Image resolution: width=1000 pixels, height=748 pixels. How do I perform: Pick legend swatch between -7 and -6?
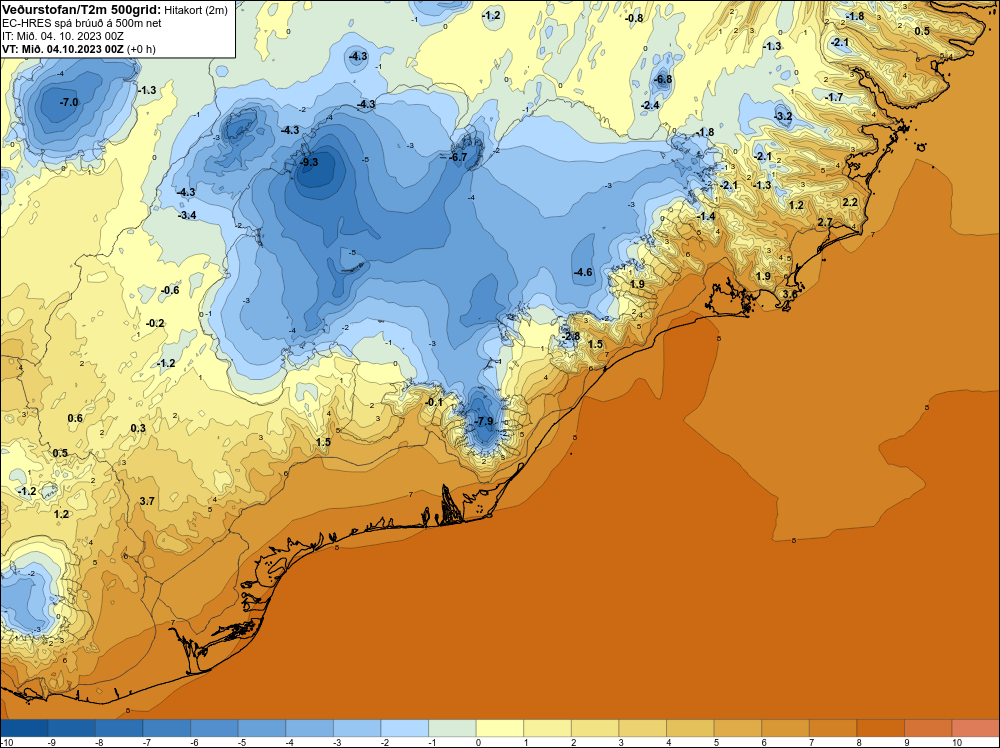pyautogui.click(x=167, y=728)
